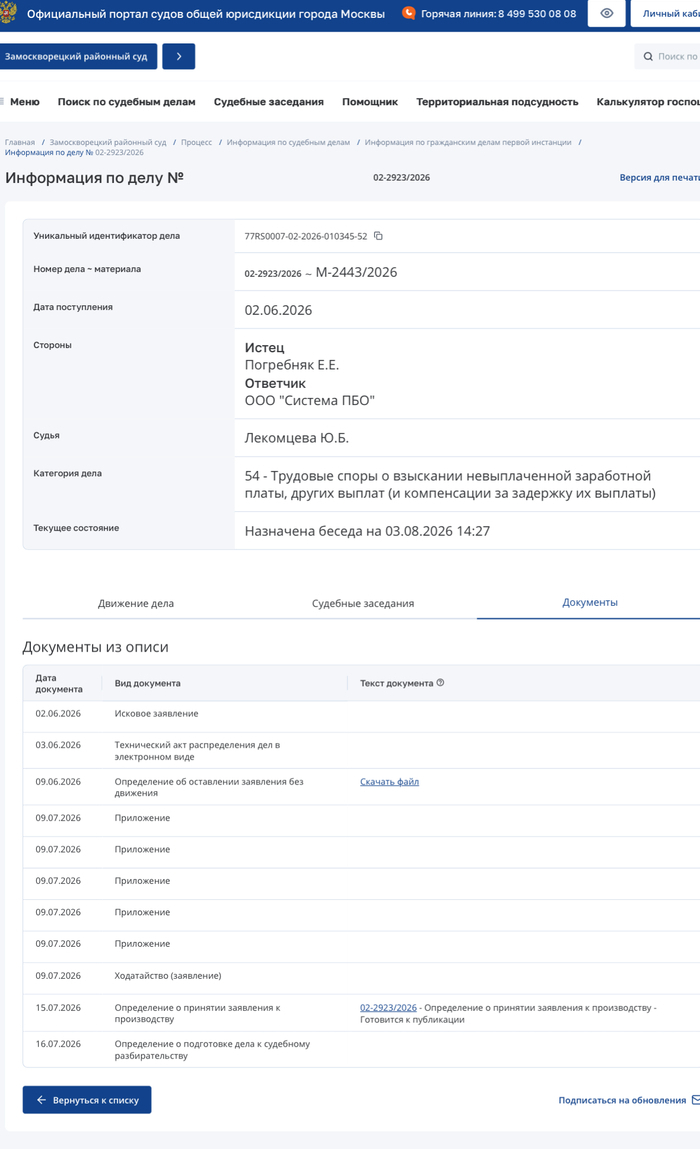Screen dimensions: 700x1149
Task: Click the envelope subscribe icon
Action: [696, 1099]
